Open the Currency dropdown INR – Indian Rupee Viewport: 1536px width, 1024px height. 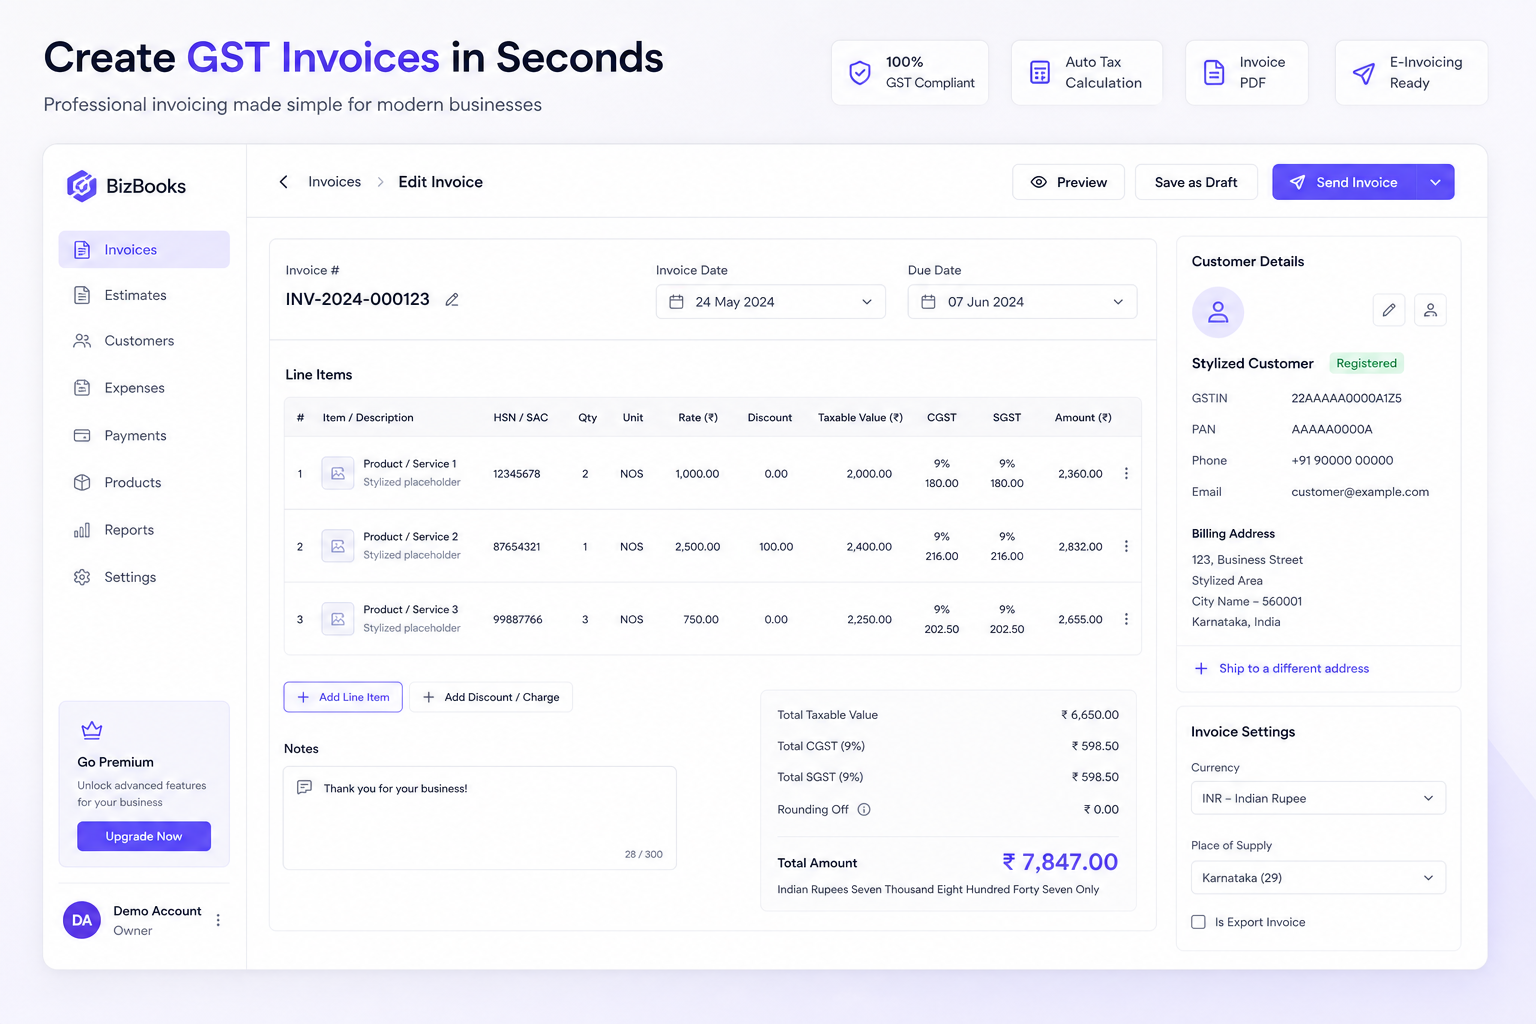coord(1318,798)
